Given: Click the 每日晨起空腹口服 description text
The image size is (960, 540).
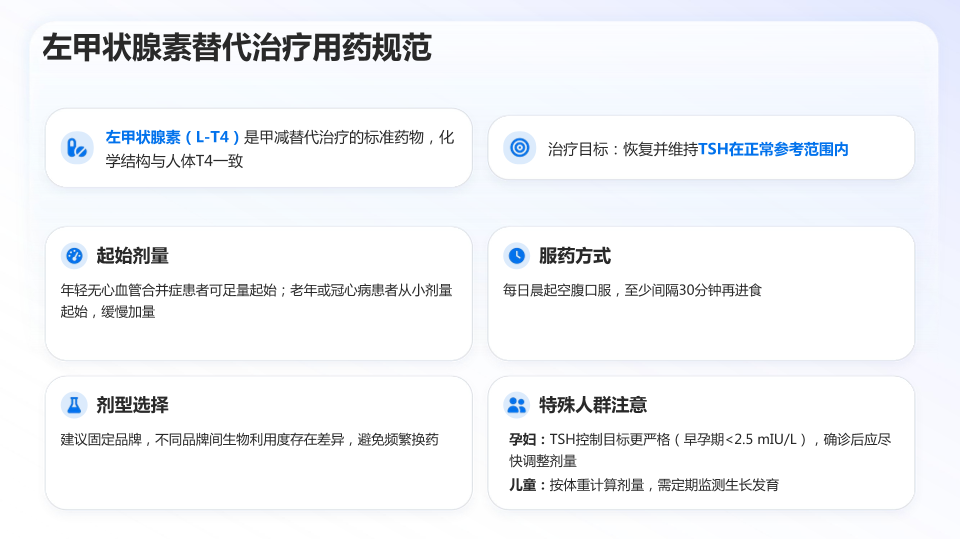Looking at the screenshot, I should 632,290.
